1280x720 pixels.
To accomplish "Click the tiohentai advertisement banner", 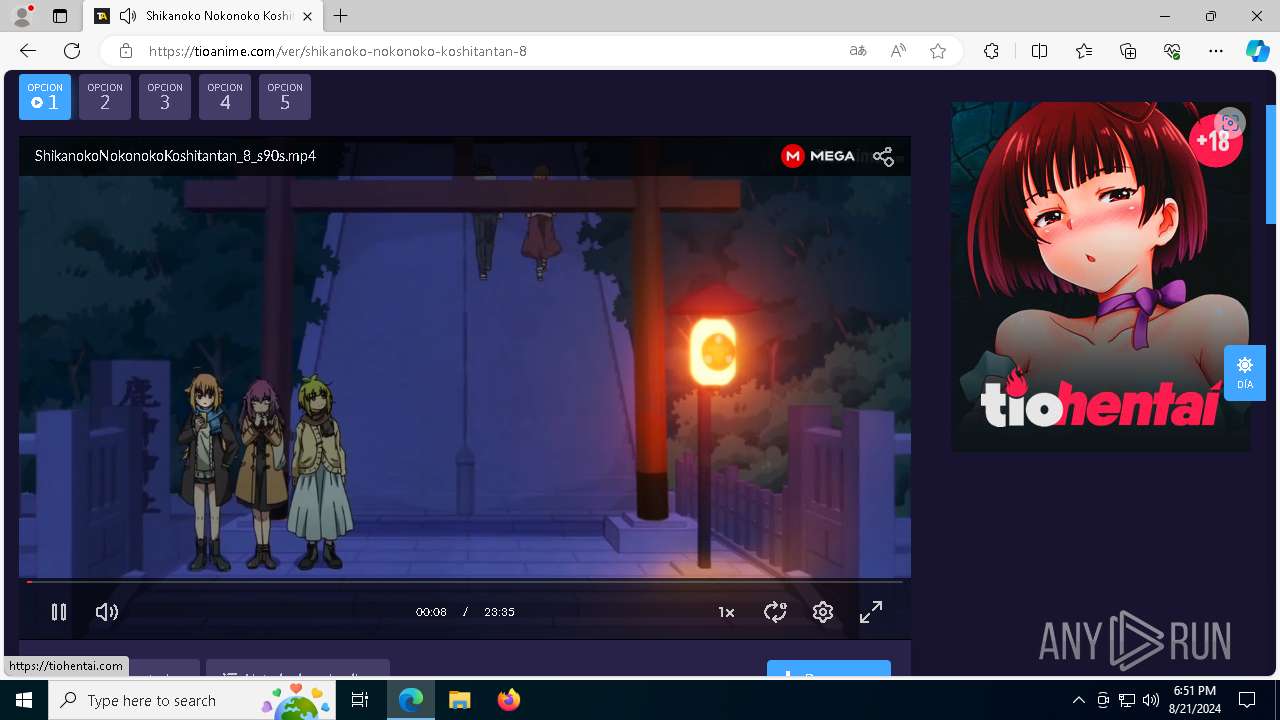I will 1101,277.
